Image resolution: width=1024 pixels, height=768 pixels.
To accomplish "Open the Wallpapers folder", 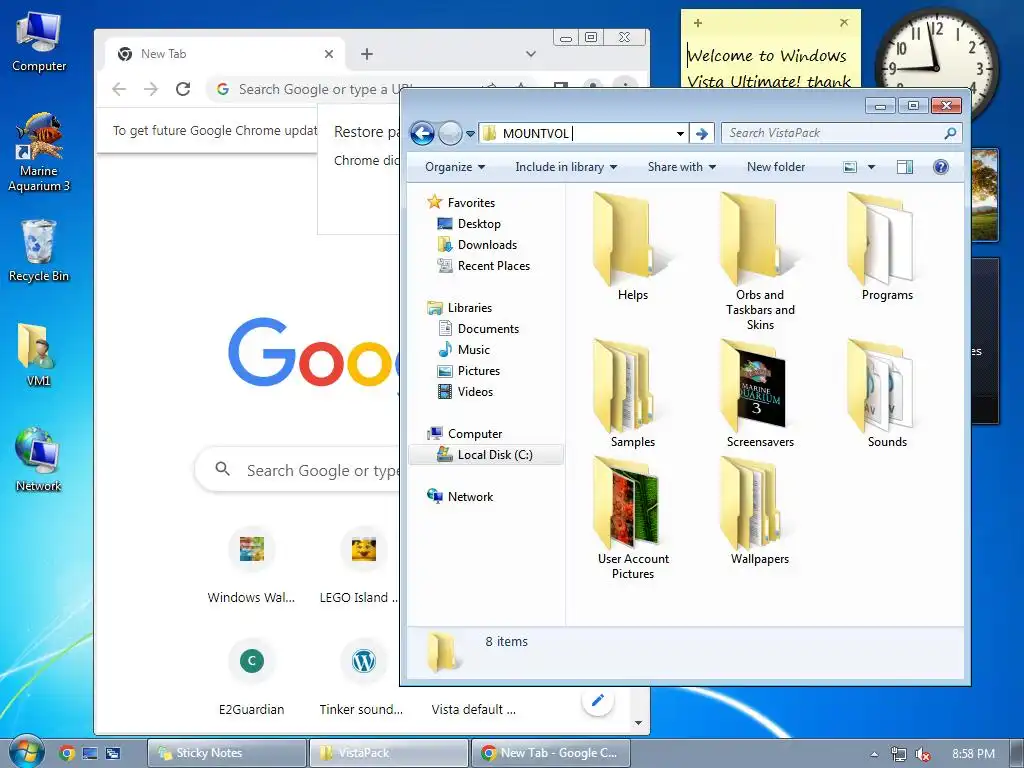I will (760, 511).
